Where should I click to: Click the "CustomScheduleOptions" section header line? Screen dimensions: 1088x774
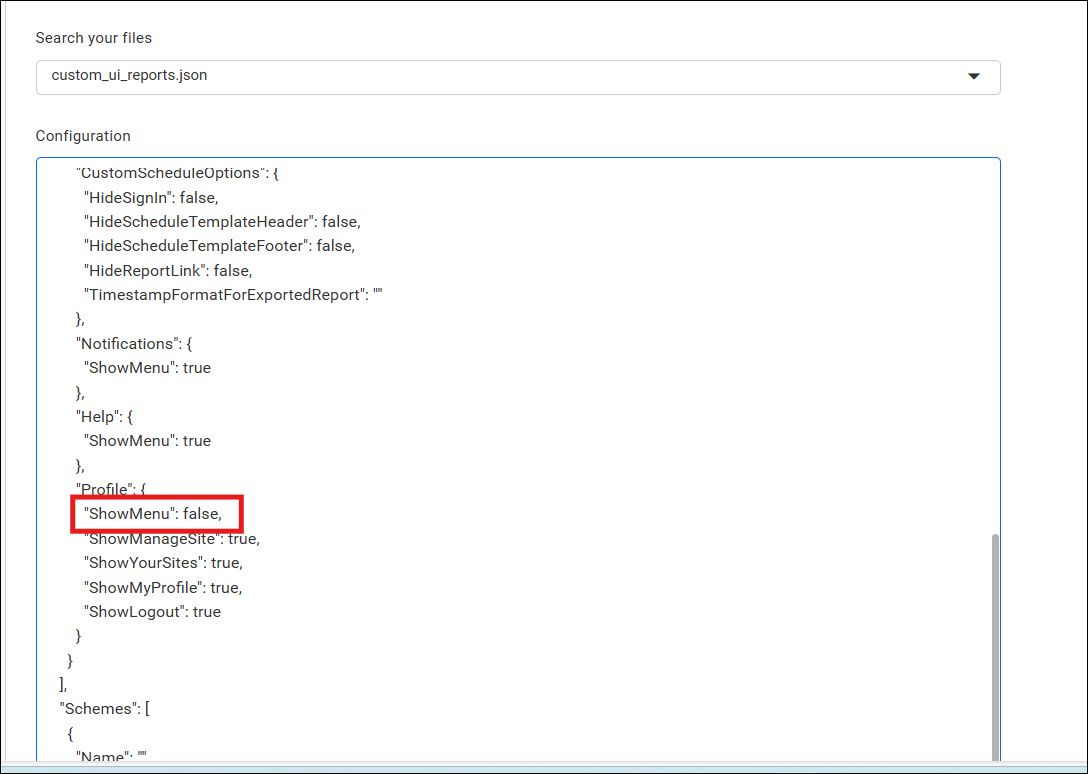[177, 173]
